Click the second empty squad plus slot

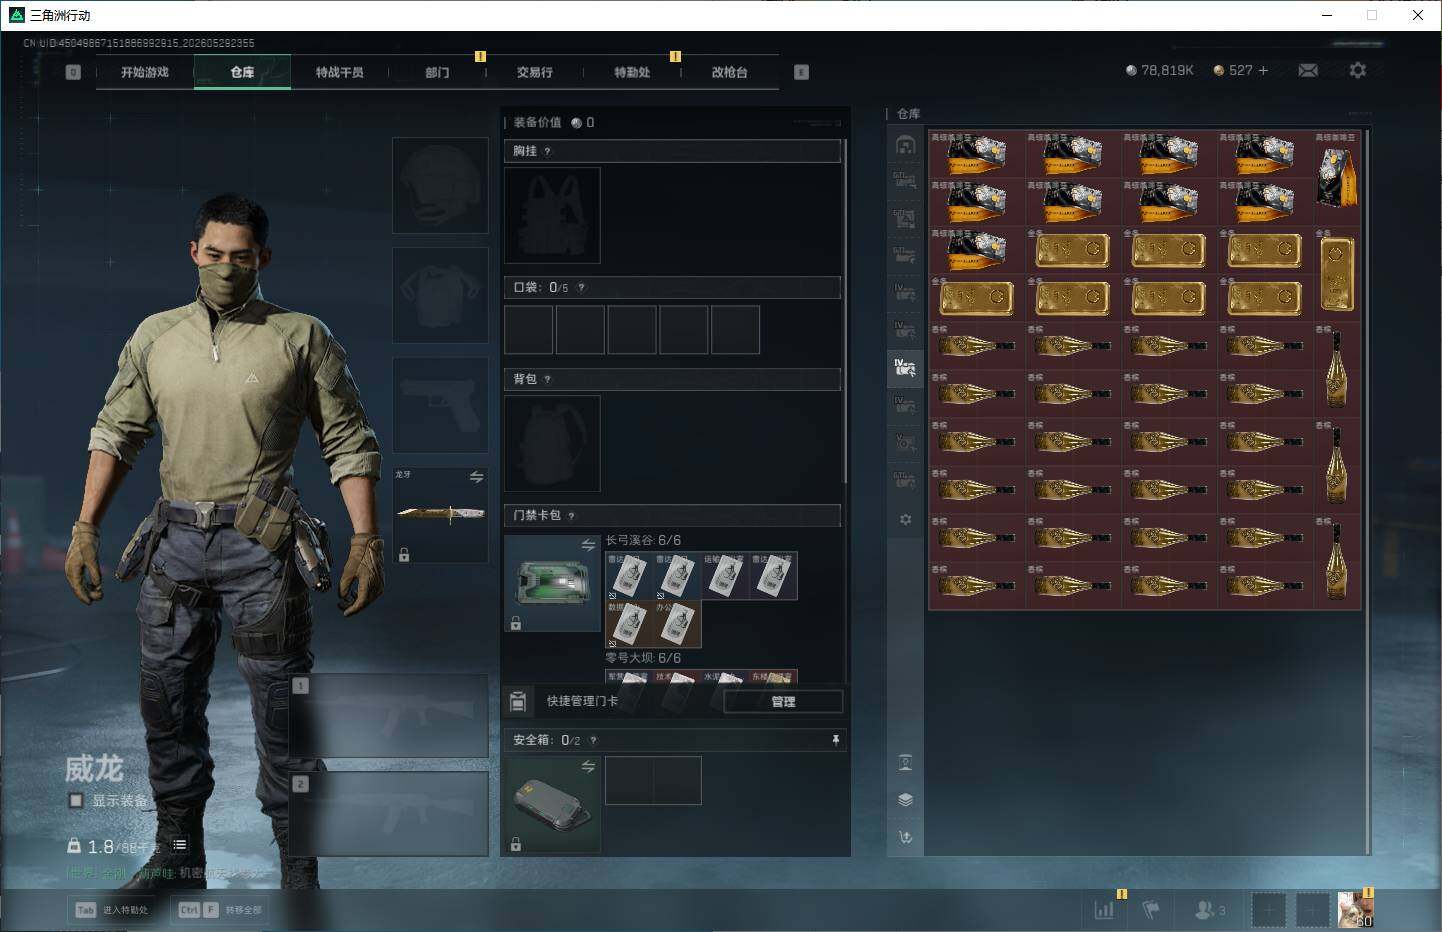click(1313, 910)
